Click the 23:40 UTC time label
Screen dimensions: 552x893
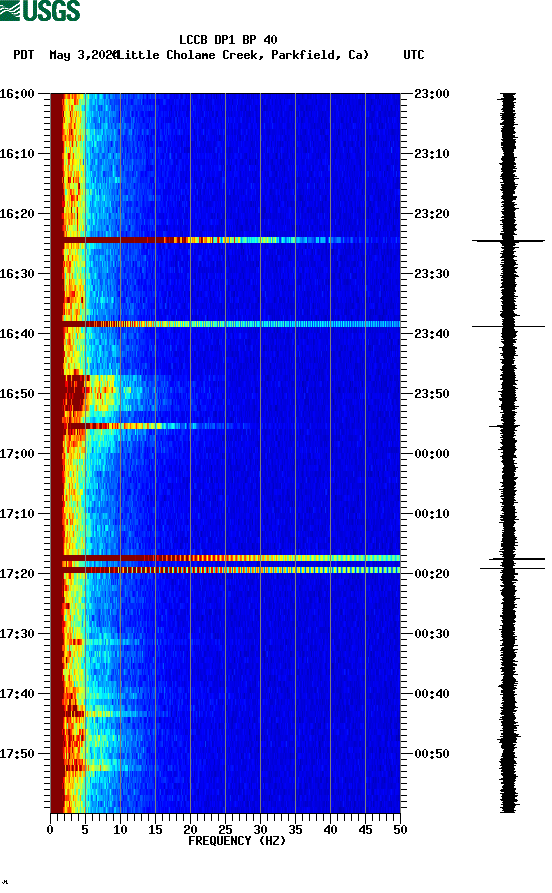pos(432,334)
